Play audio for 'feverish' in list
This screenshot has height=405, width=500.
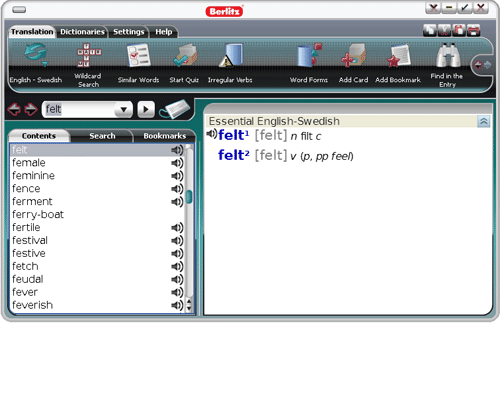177,305
